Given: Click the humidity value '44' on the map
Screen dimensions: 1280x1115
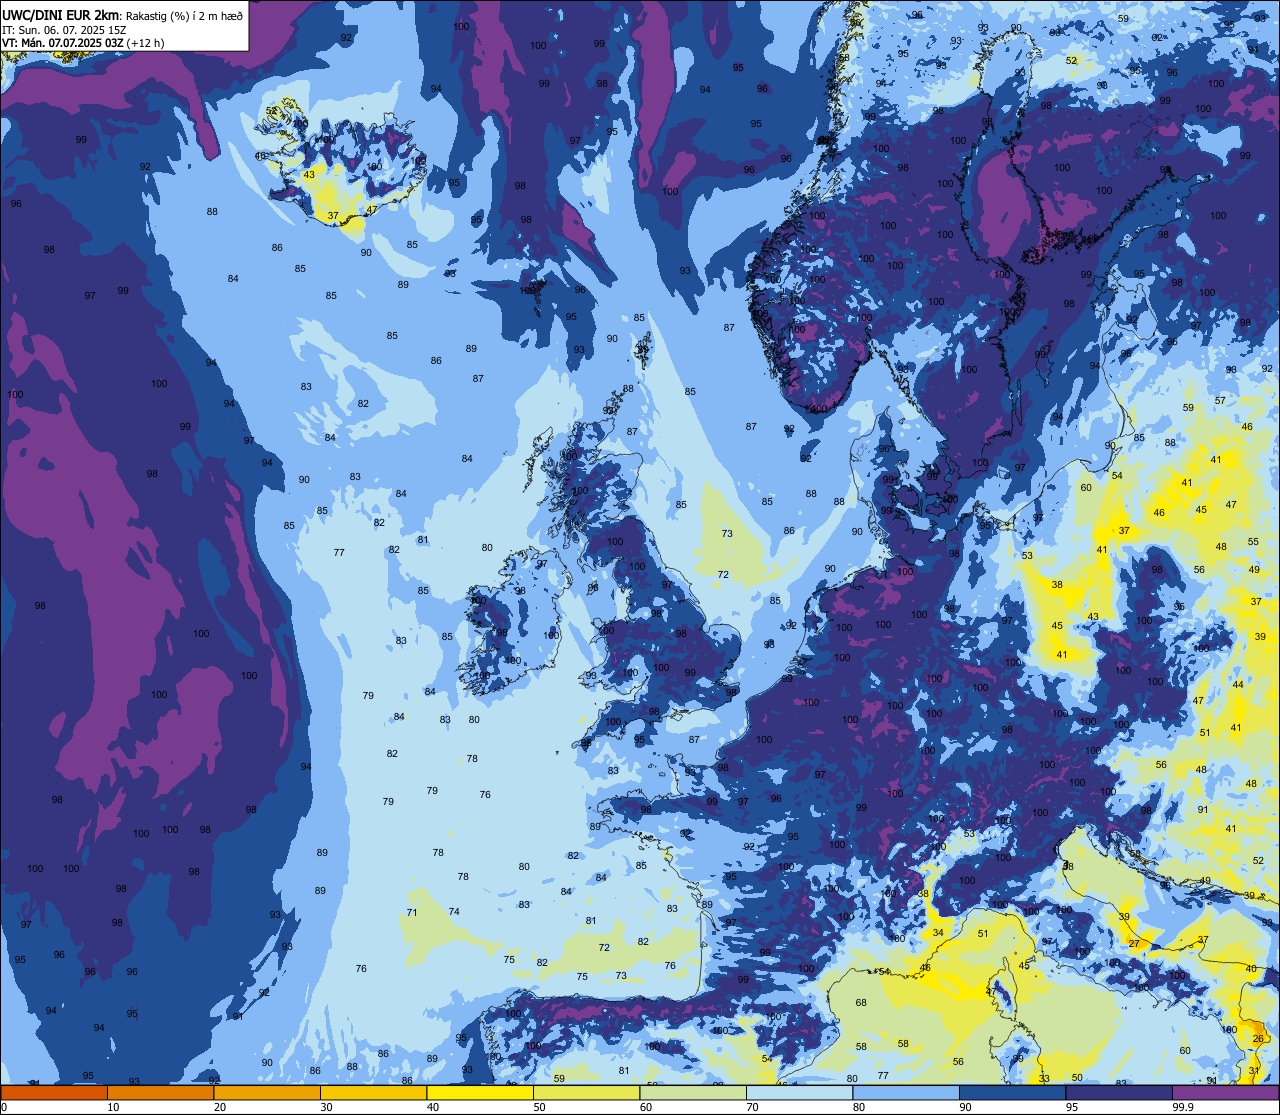Looking at the screenshot, I should click(1238, 685).
